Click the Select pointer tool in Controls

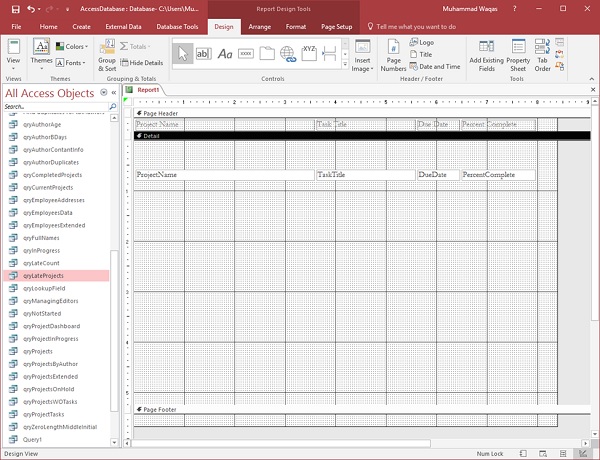click(183, 54)
